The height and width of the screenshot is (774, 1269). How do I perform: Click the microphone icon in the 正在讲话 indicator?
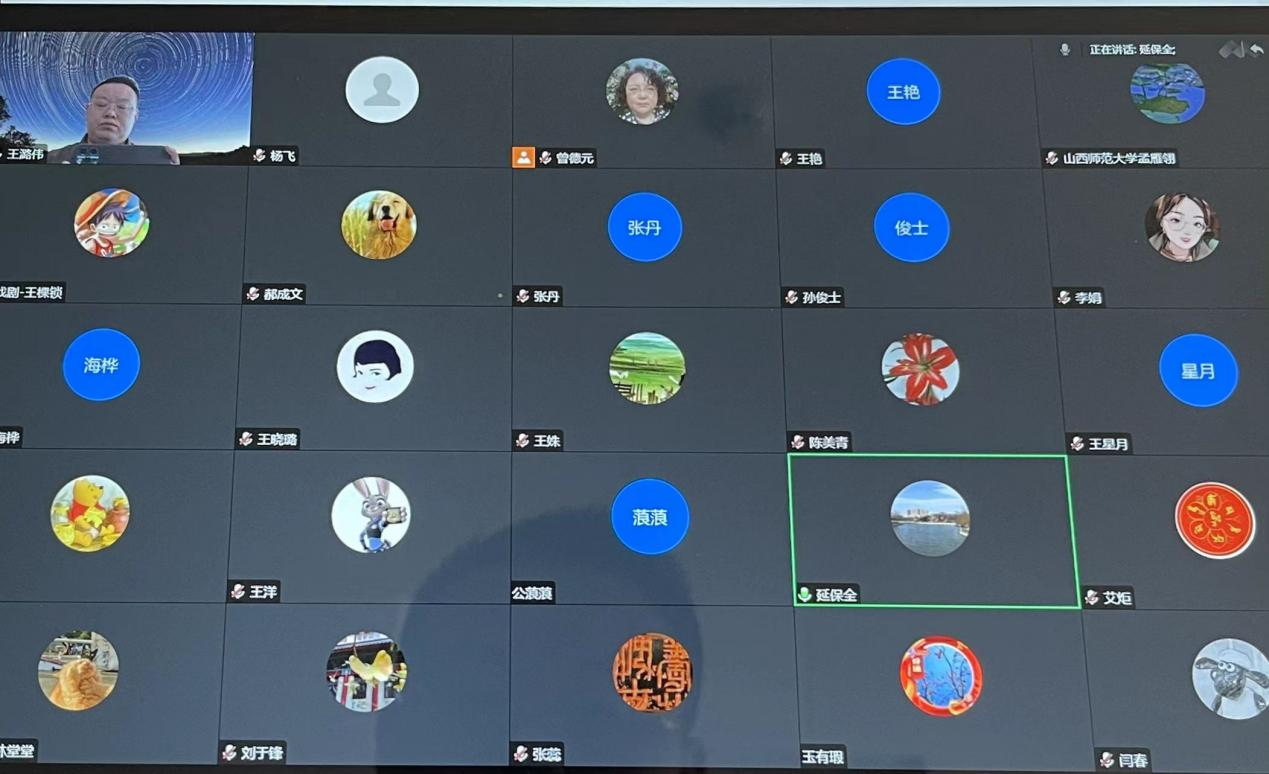(x=1064, y=49)
